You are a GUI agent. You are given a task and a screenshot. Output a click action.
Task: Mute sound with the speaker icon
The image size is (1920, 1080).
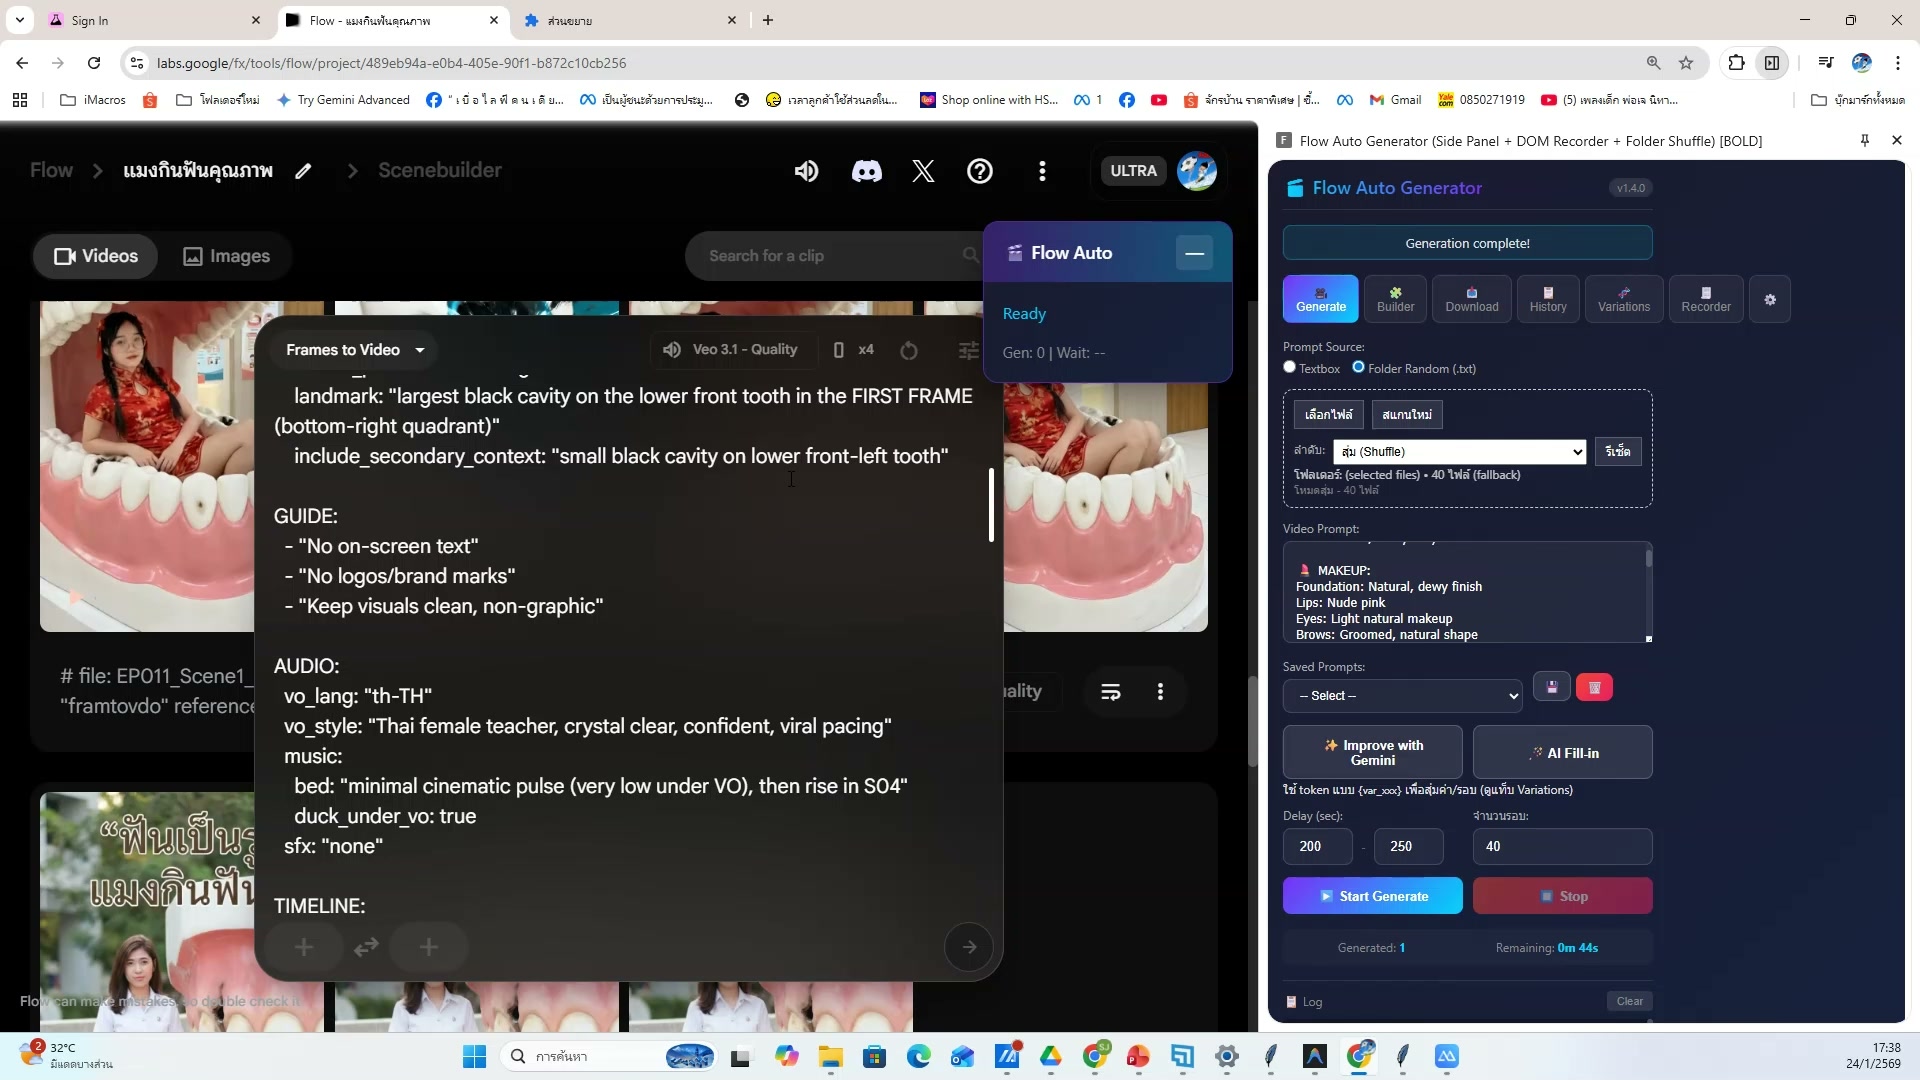[x=806, y=171]
